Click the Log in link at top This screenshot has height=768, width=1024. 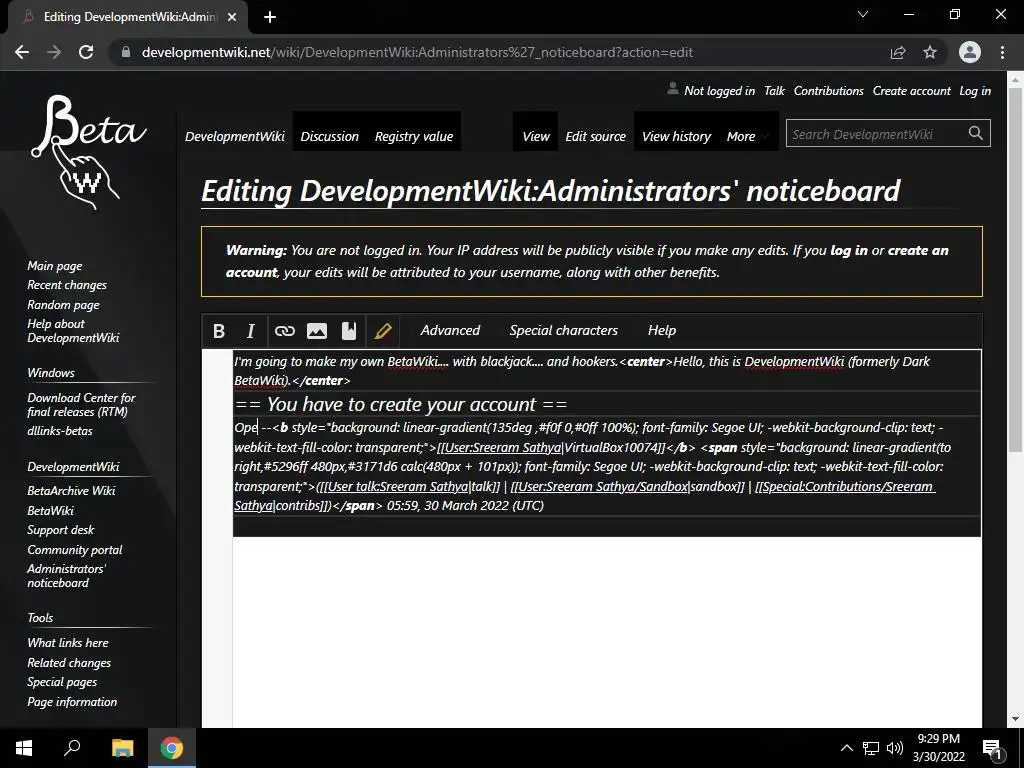point(974,91)
